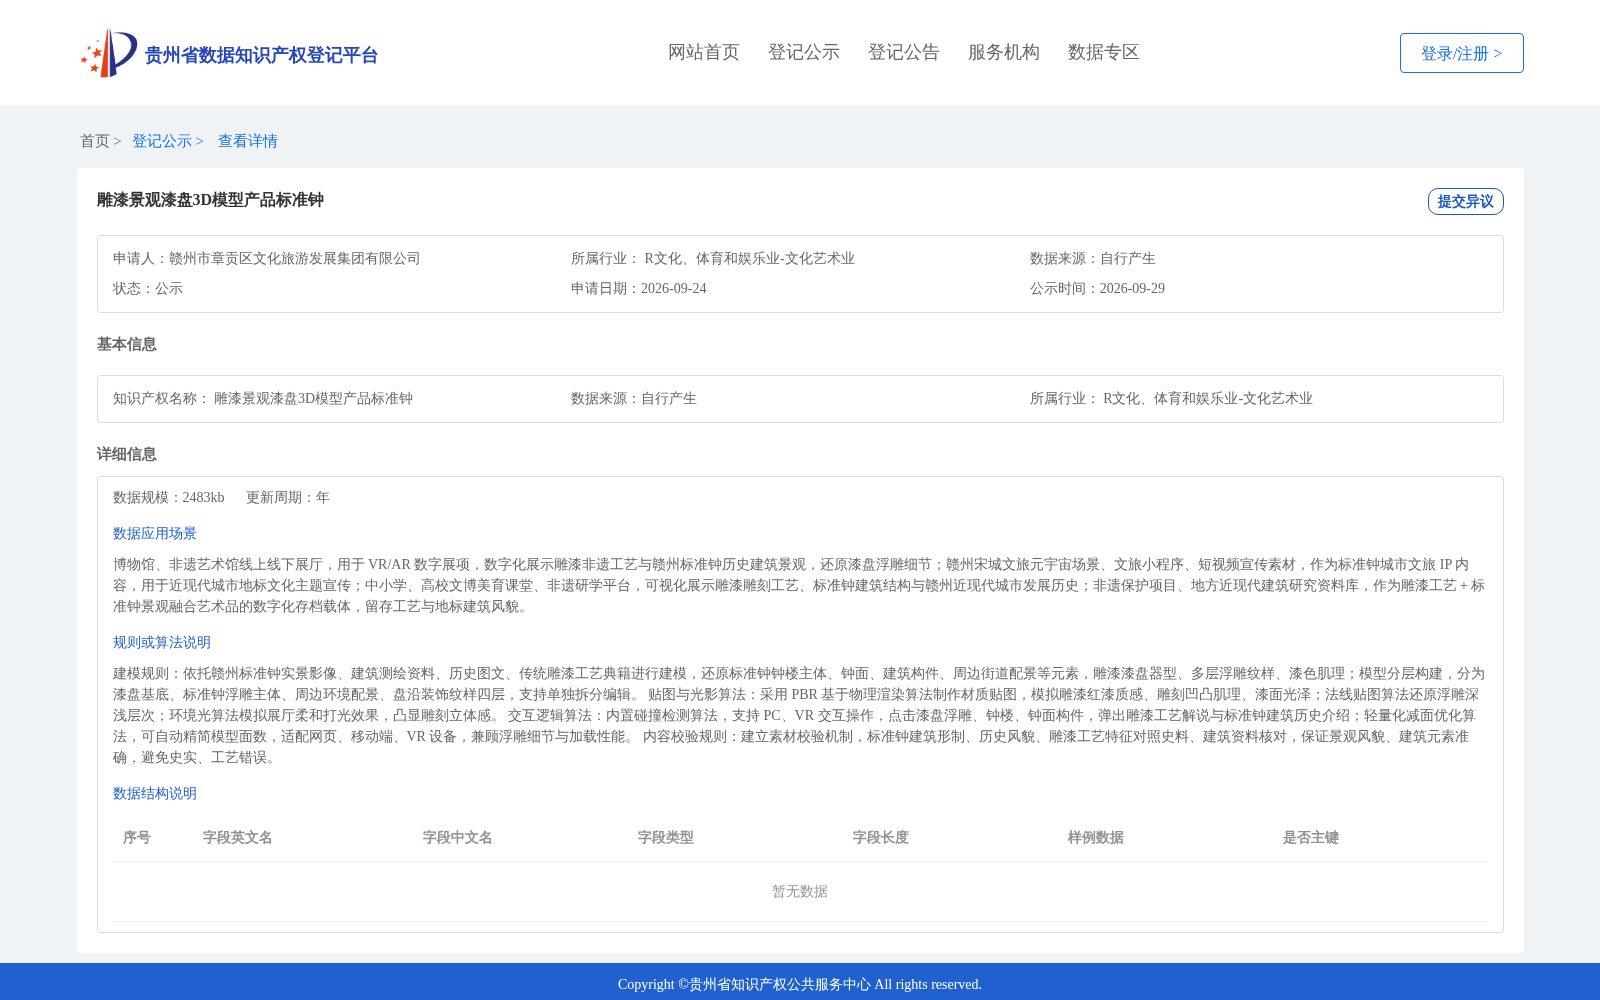Click the 状态：公示 text

coord(148,289)
